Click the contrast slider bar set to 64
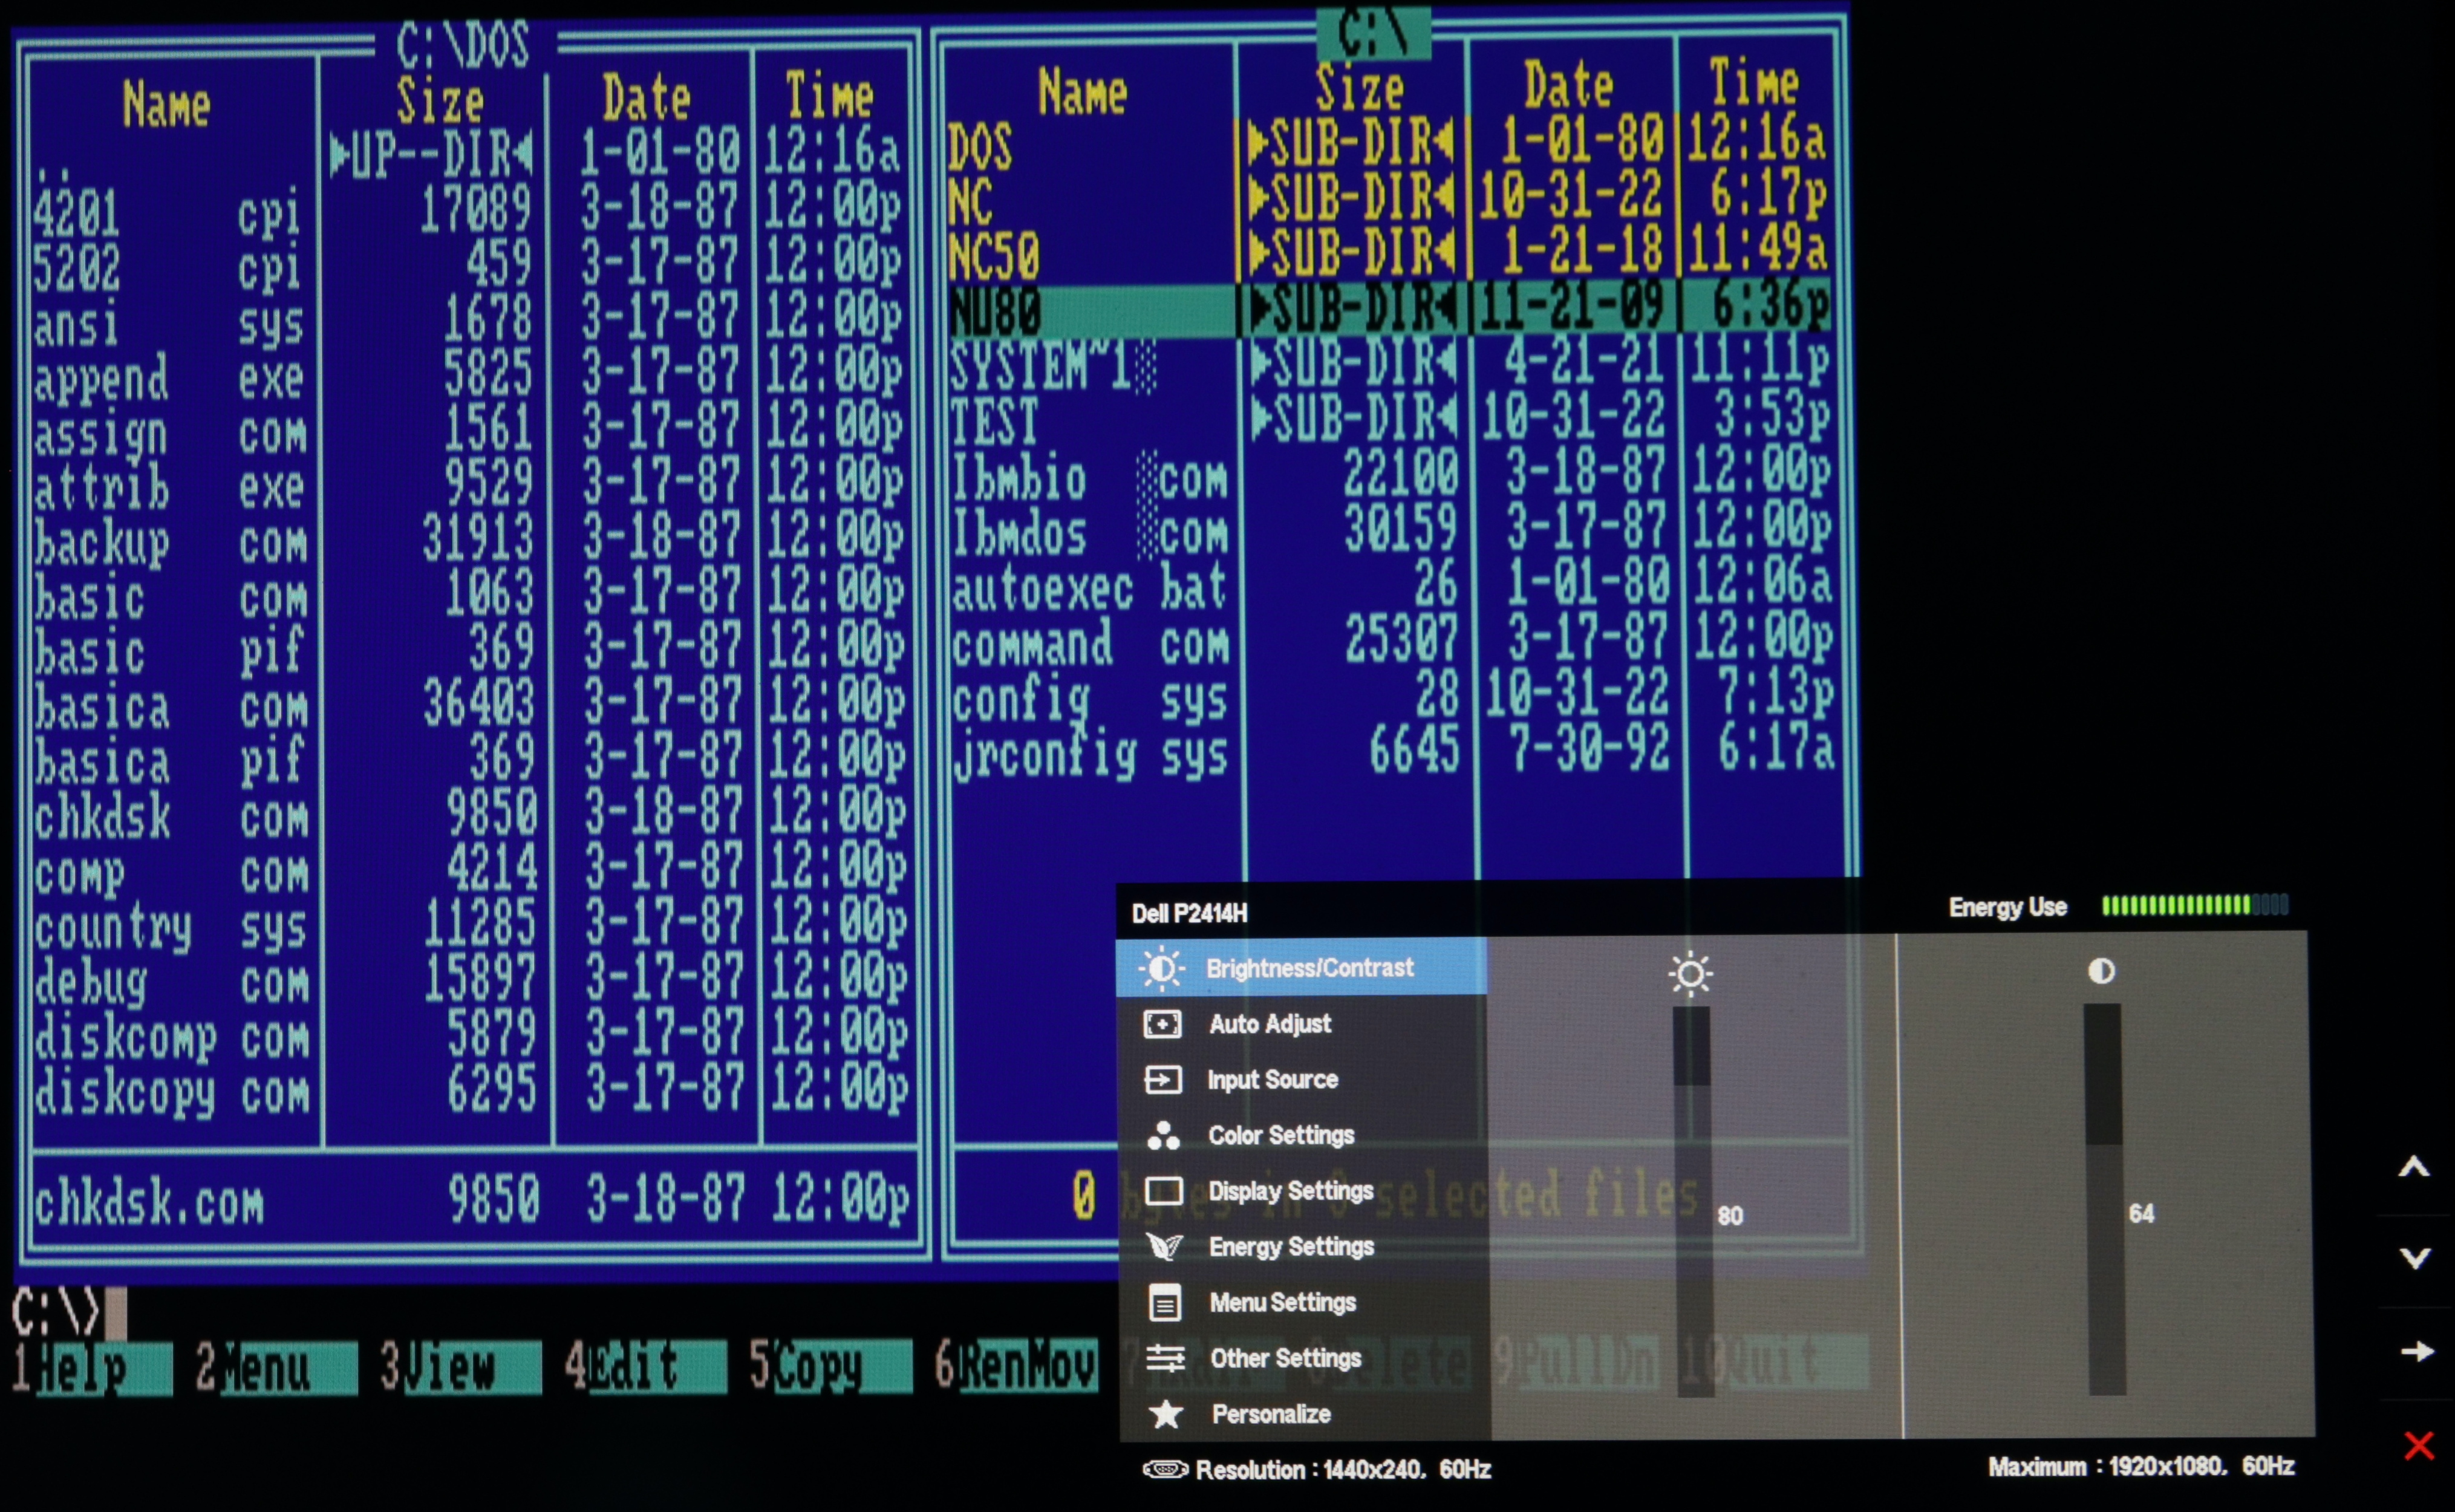 click(x=2104, y=1199)
